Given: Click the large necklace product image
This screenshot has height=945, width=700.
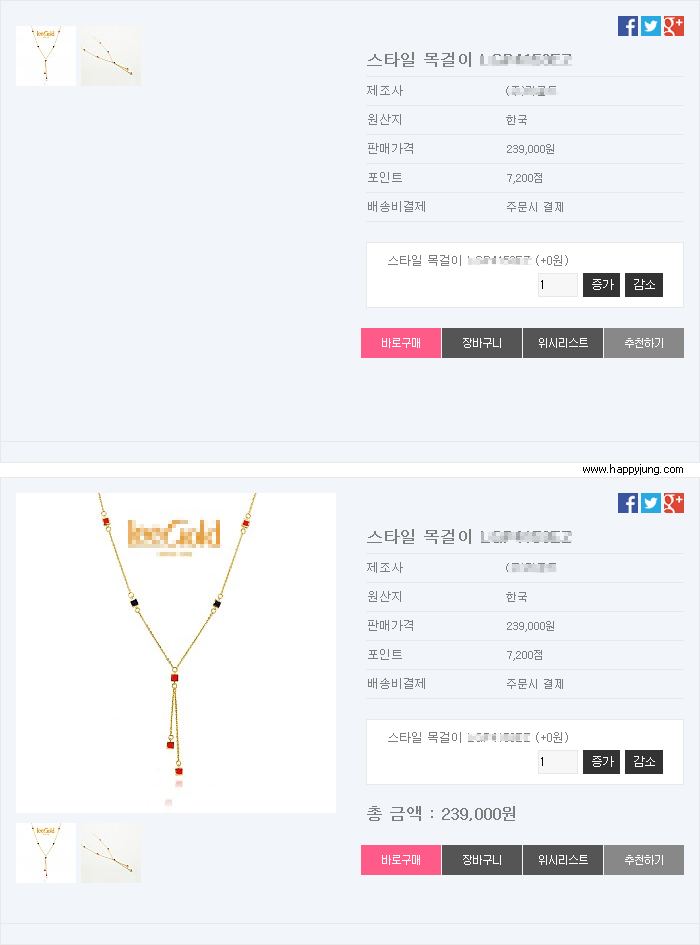Looking at the screenshot, I should point(176,653).
